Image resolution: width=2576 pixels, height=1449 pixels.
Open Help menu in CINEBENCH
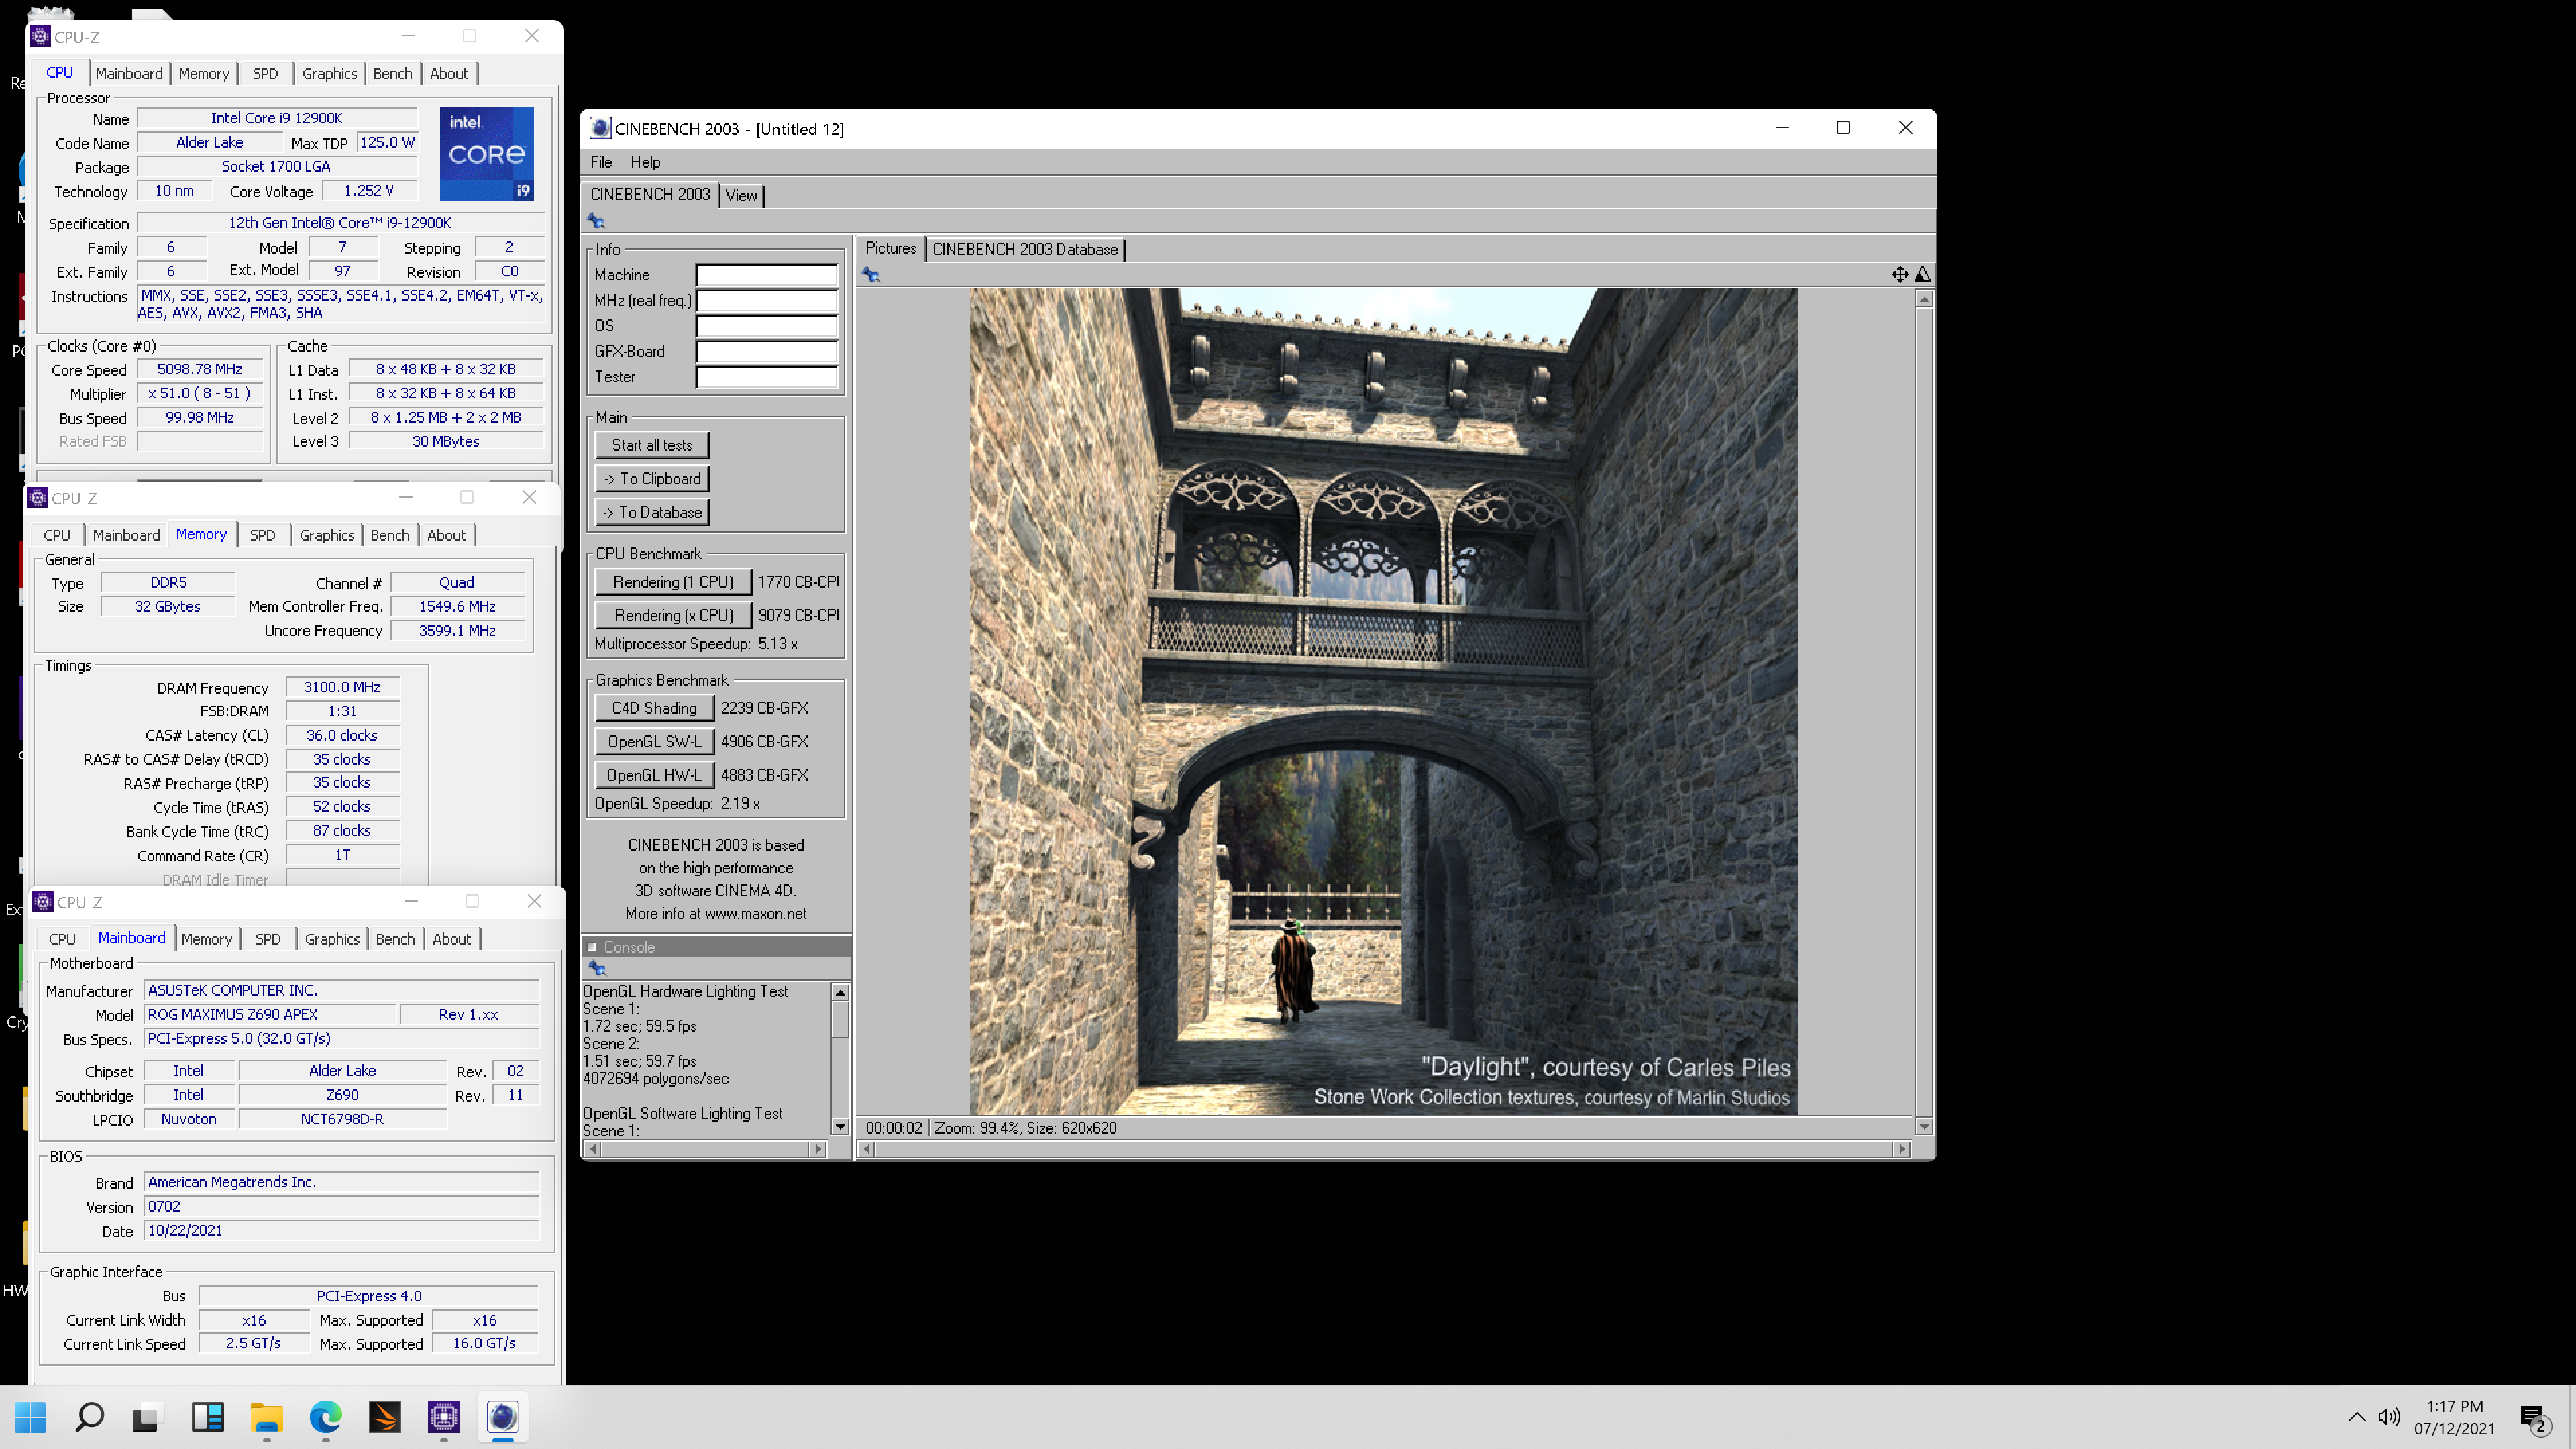pyautogui.click(x=645, y=162)
